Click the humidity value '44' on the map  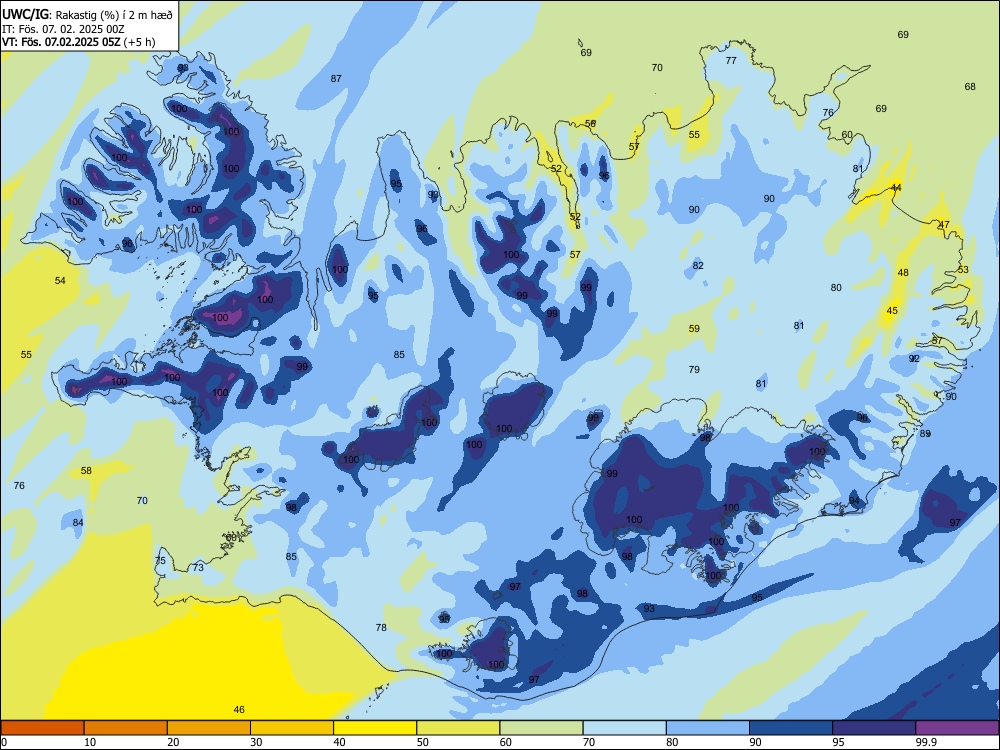pyautogui.click(x=896, y=188)
